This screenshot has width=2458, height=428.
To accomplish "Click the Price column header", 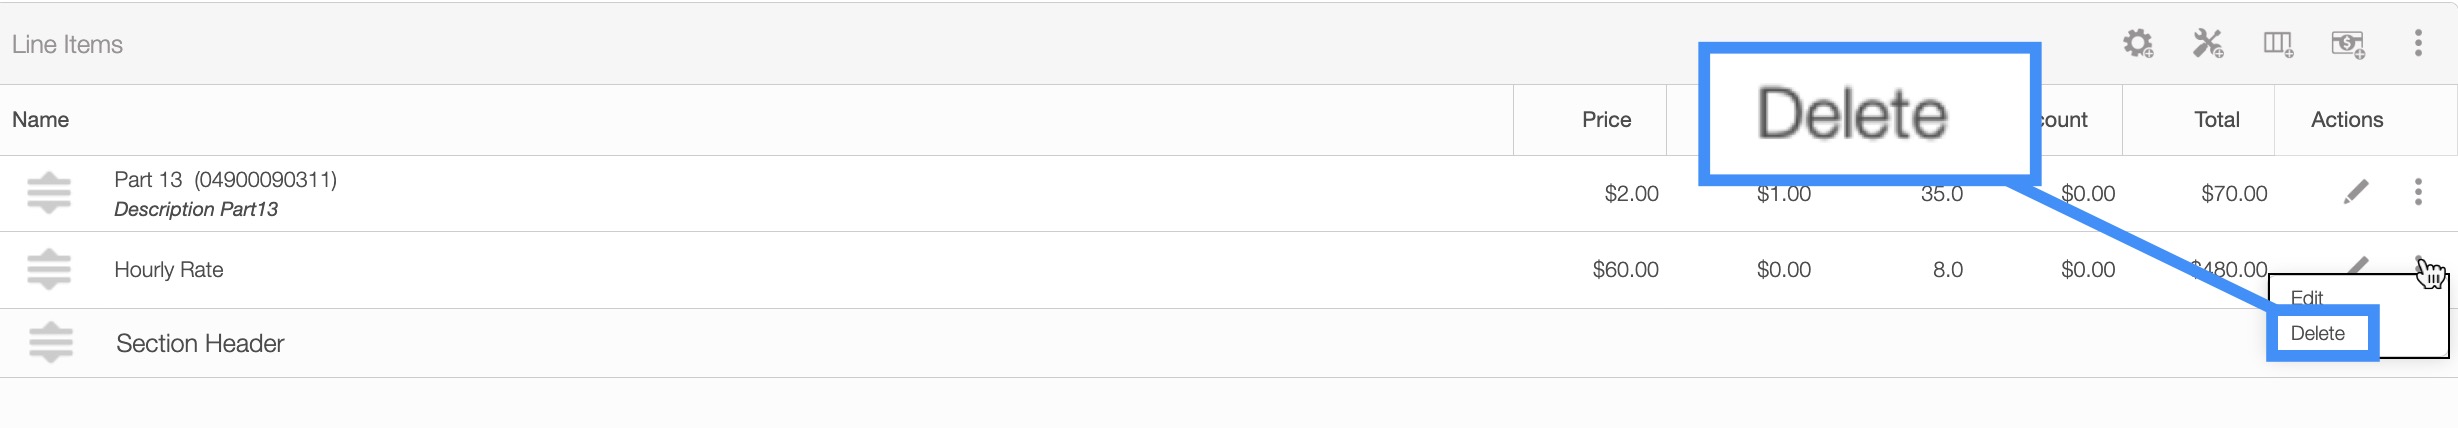I will pos(1606,120).
